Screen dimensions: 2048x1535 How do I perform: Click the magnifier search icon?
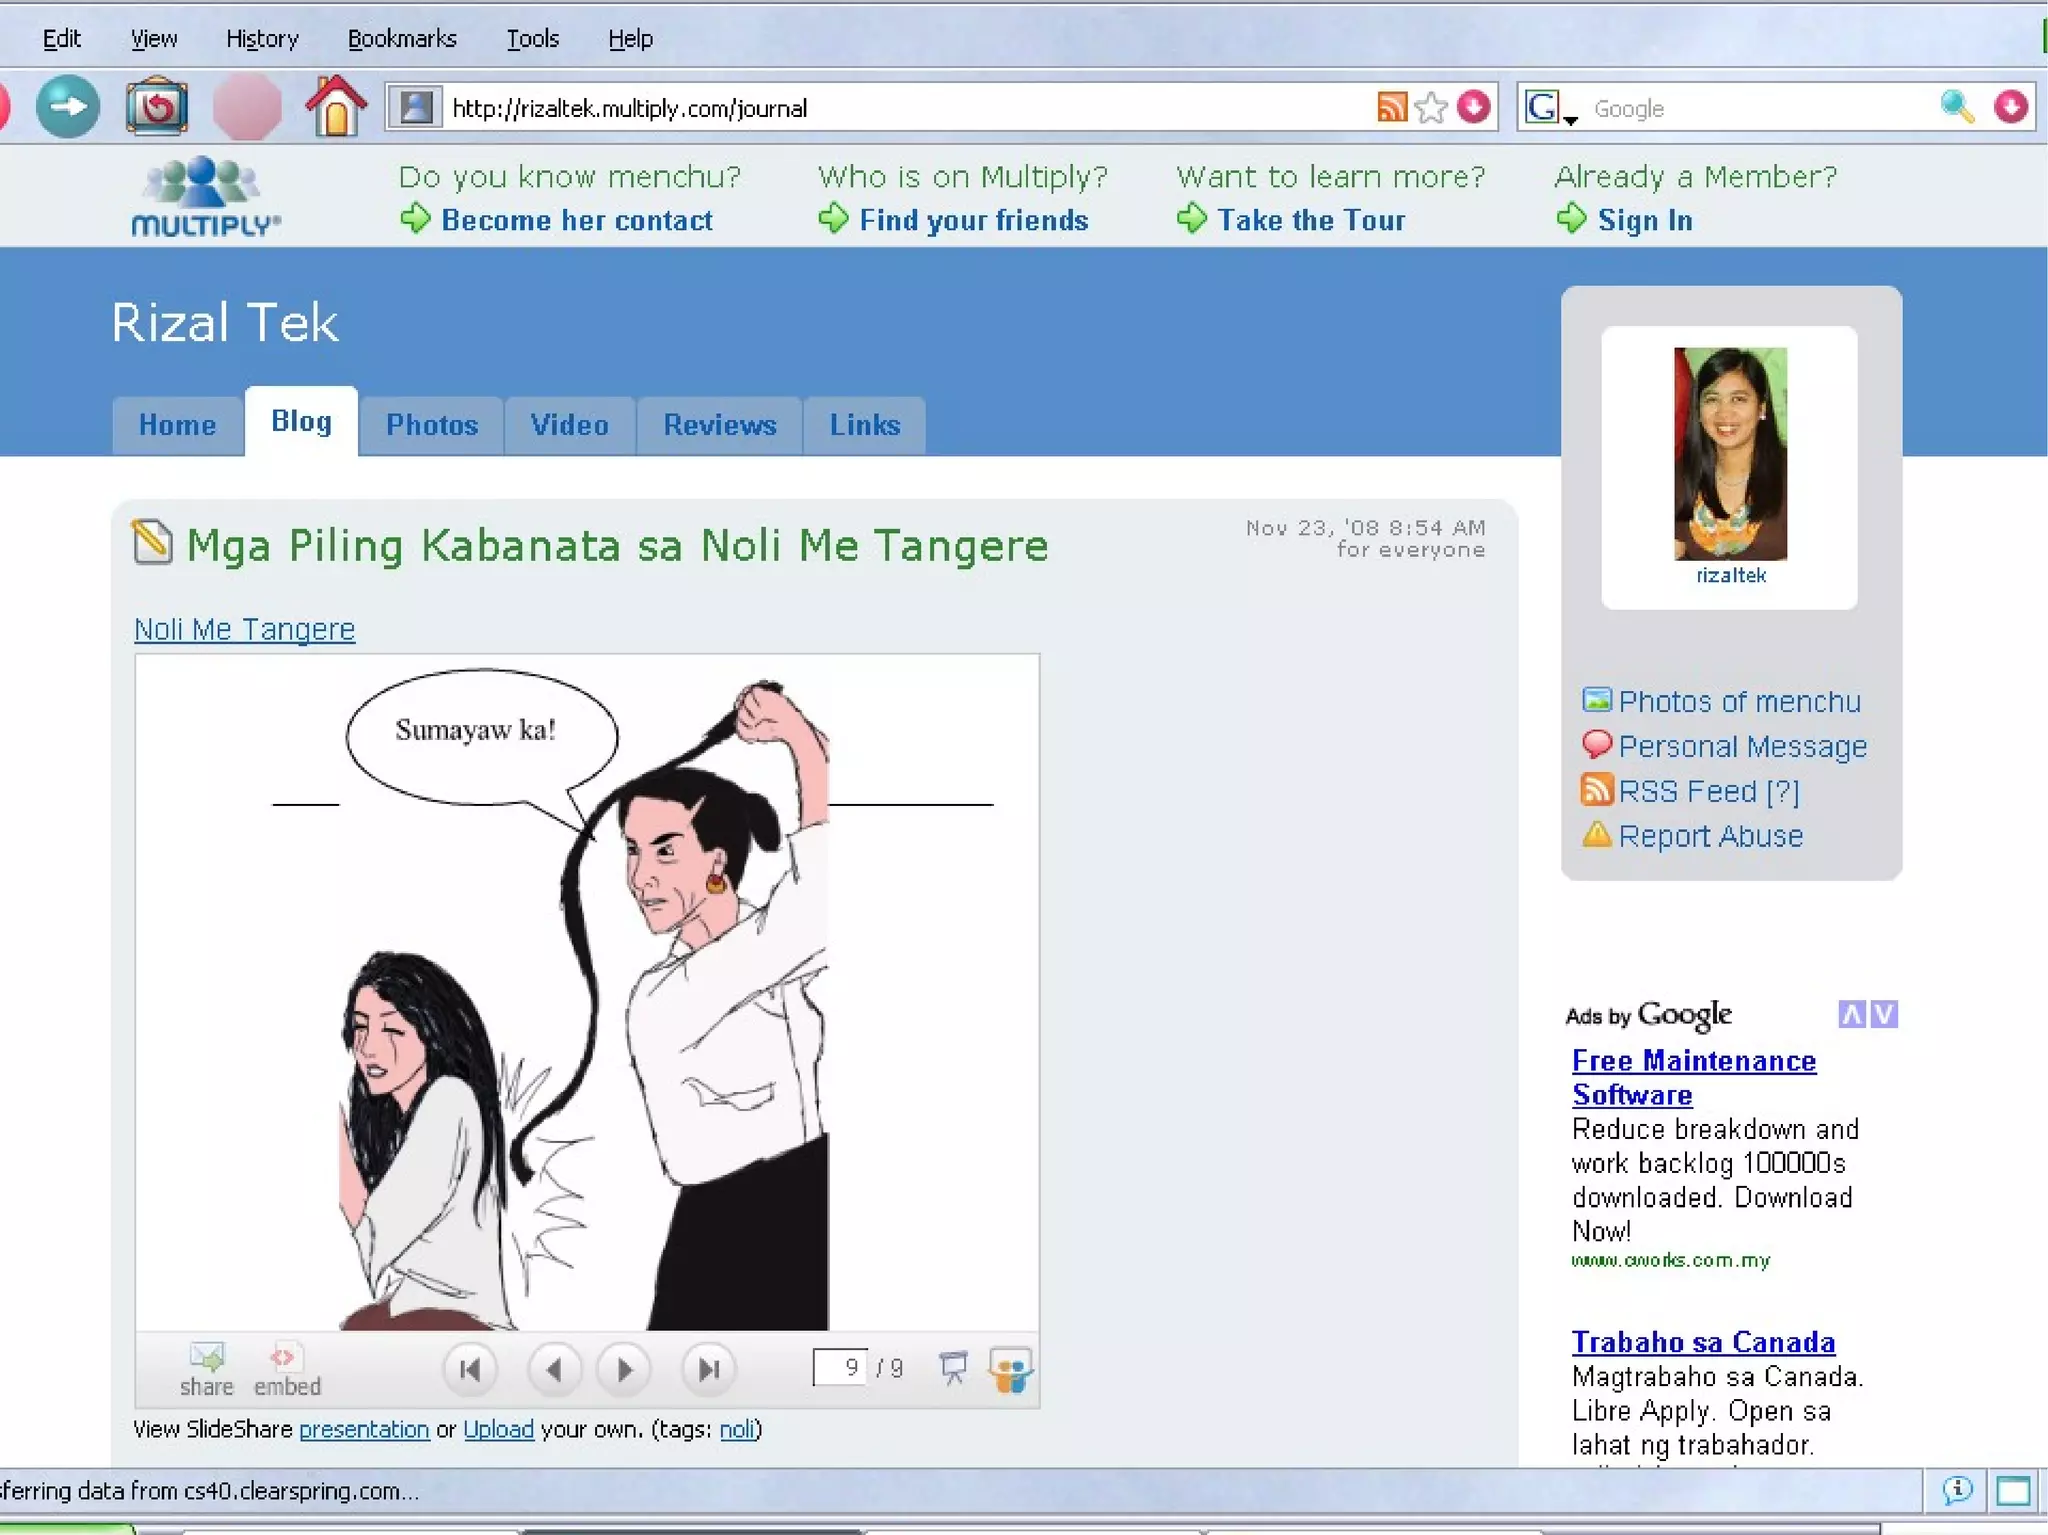pos(1956,106)
